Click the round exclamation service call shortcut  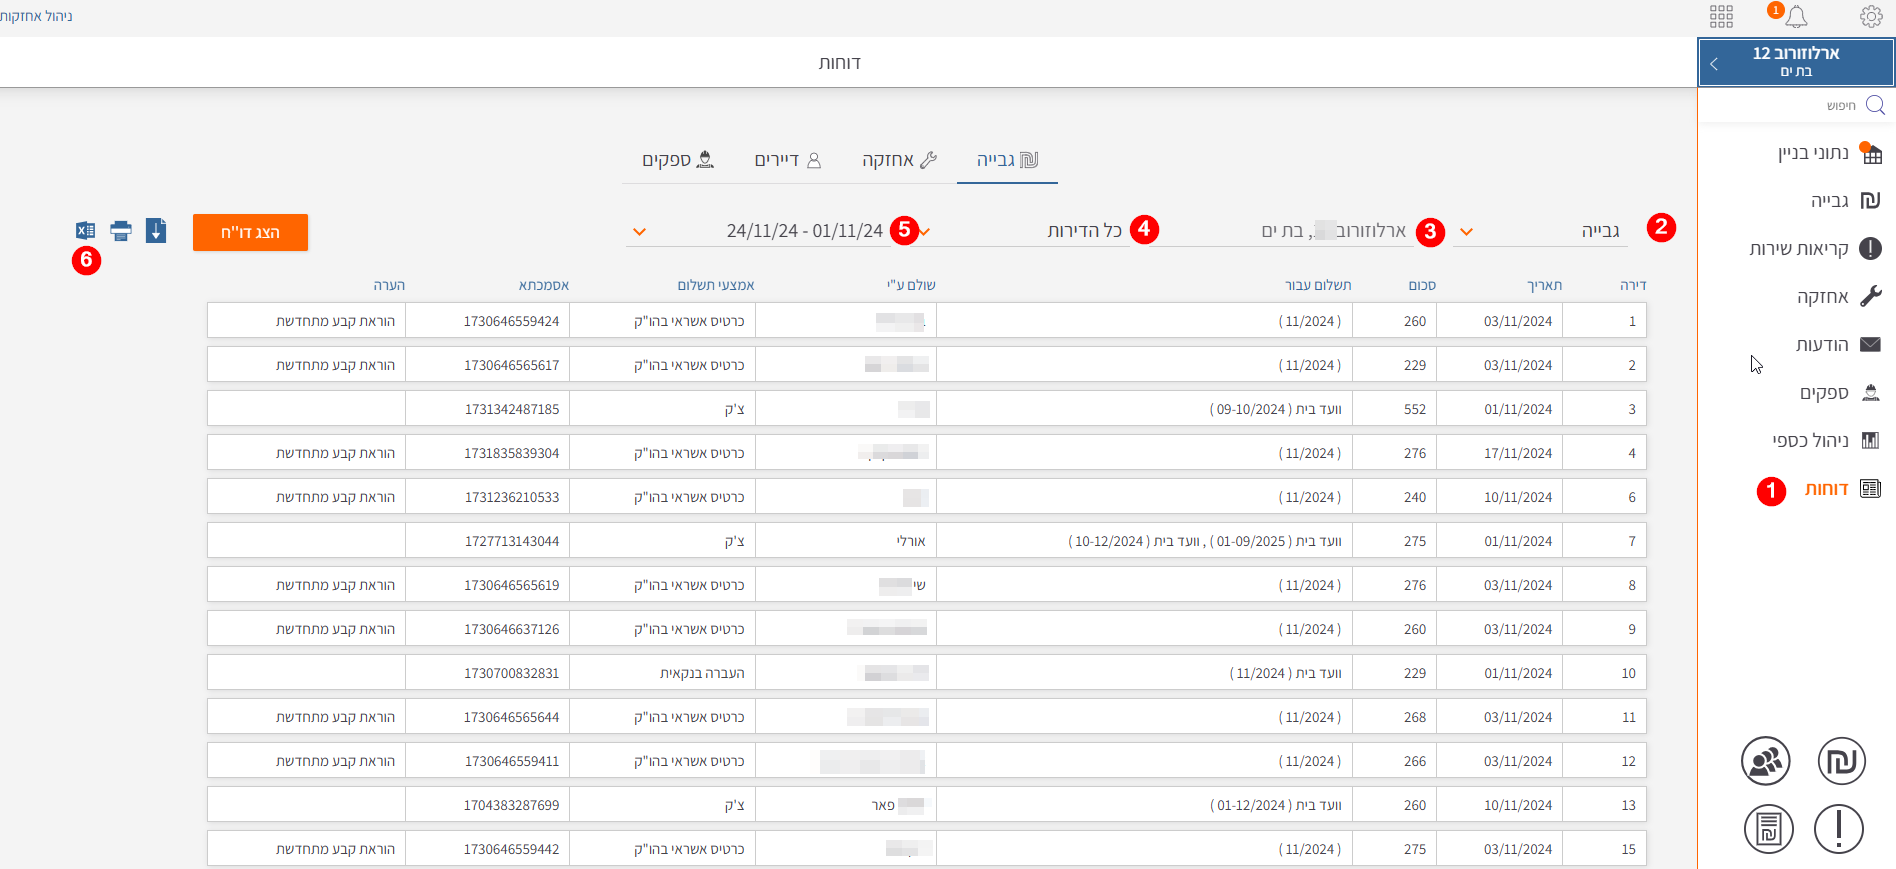pos(1838,829)
